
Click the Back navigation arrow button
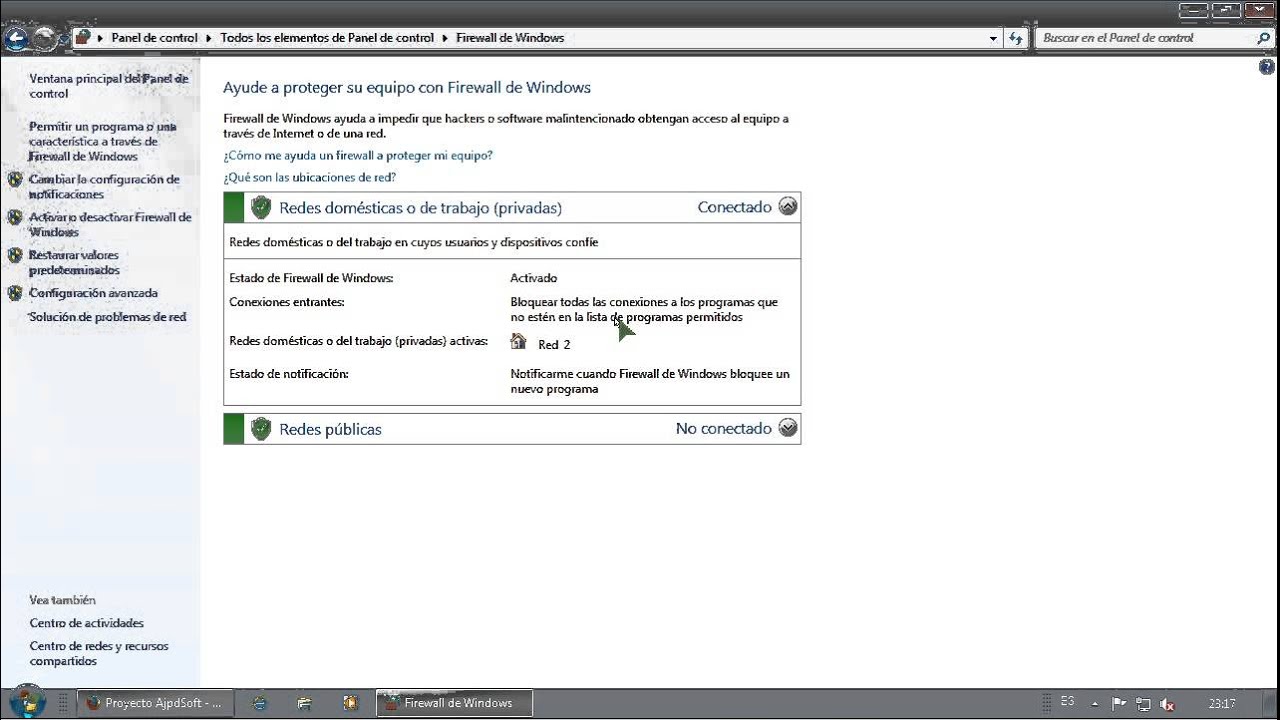pos(17,39)
